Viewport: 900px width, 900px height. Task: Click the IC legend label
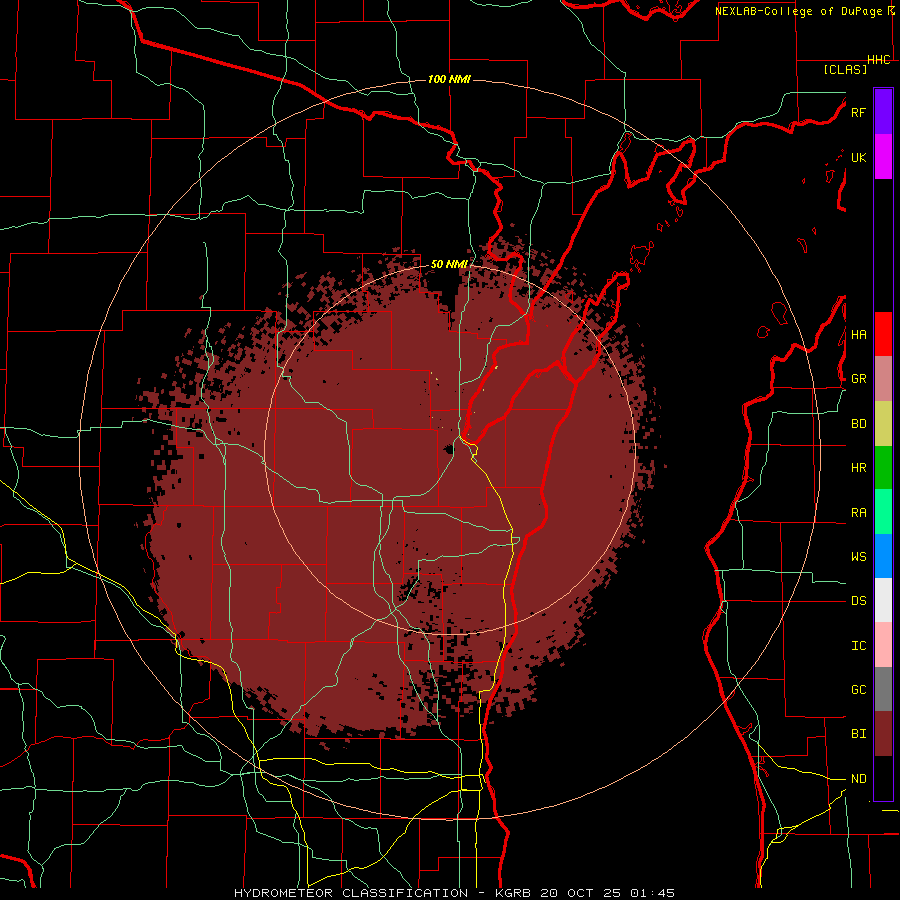858,646
